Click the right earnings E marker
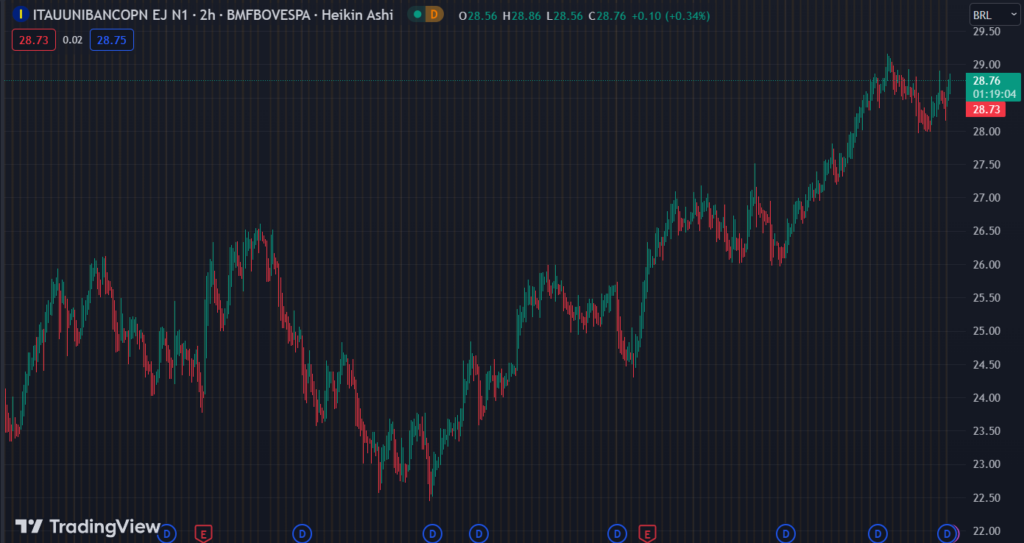1024x543 pixels. pyautogui.click(x=647, y=534)
